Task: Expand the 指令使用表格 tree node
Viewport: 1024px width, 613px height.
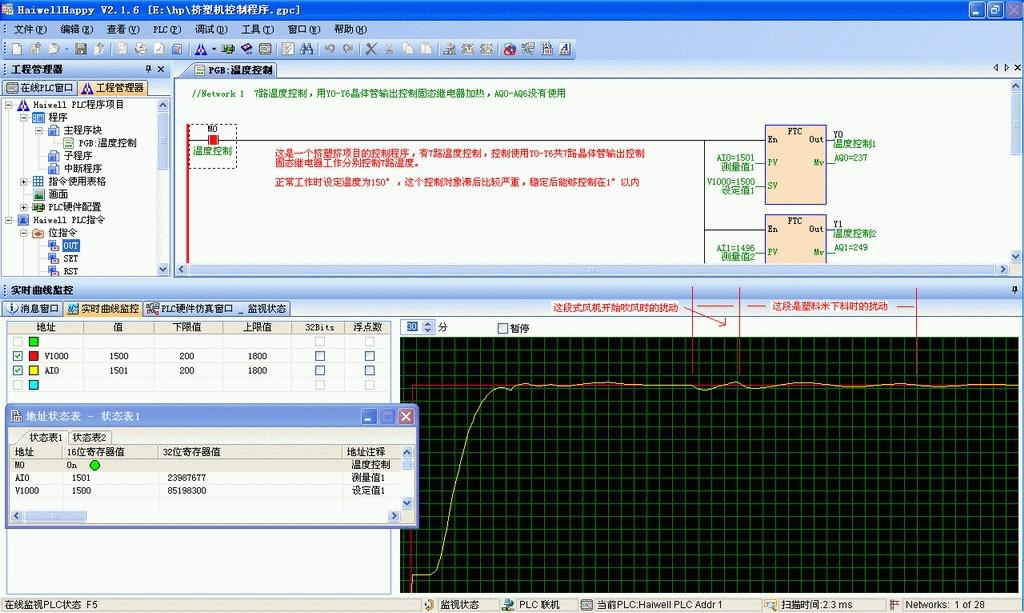Action: (x=24, y=181)
